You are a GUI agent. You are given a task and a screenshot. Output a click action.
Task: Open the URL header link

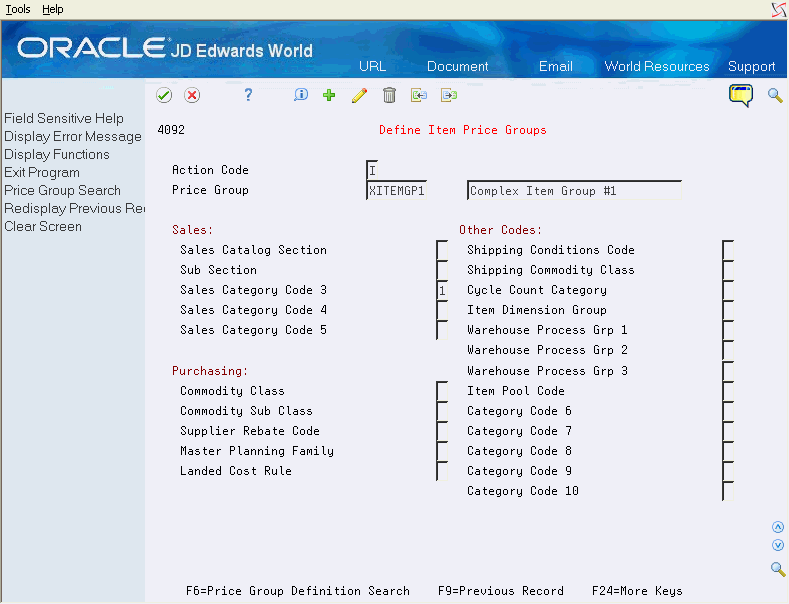coord(372,66)
